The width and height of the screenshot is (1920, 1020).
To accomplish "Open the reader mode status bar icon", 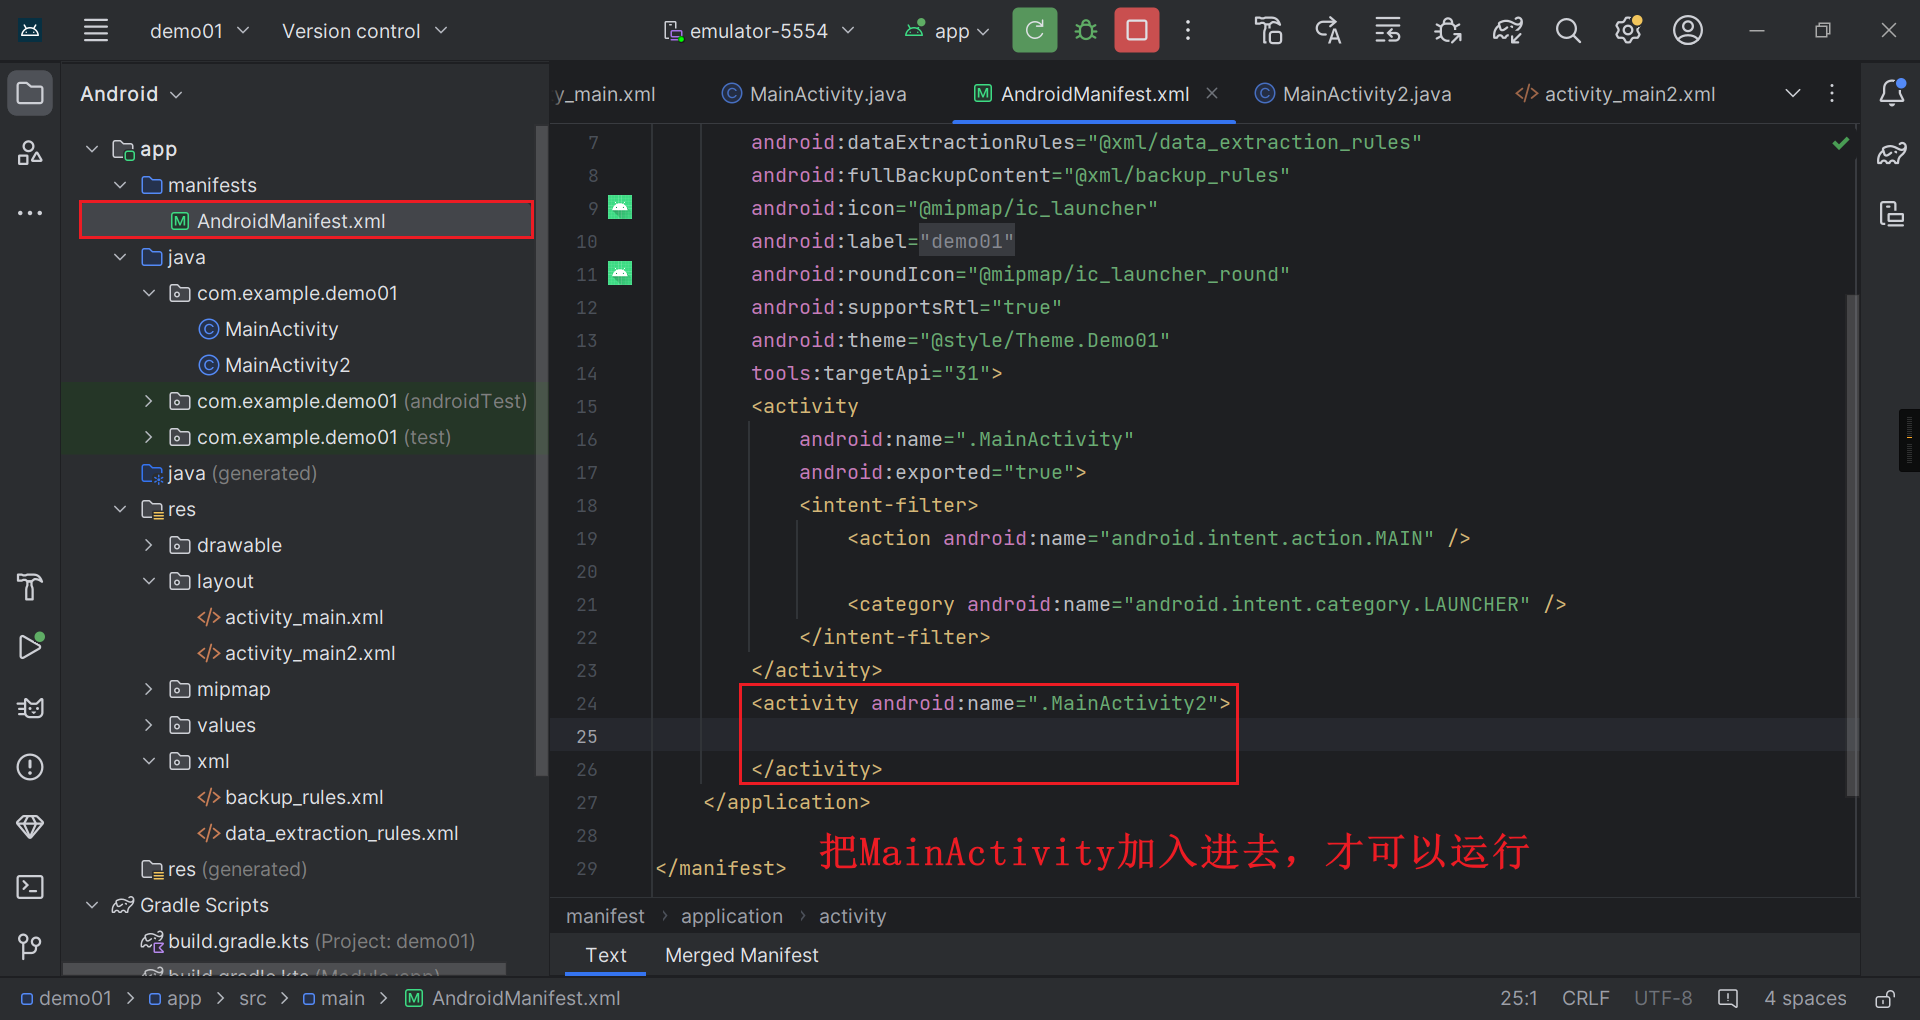I will pyautogui.click(x=1728, y=998).
